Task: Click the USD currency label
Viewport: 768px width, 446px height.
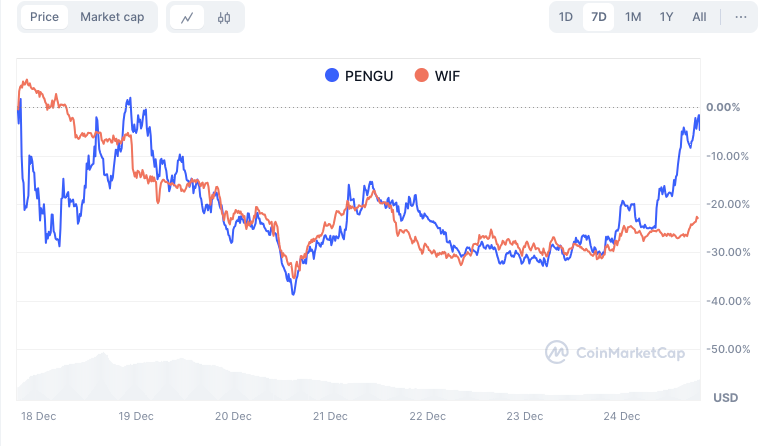Action: pyautogui.click(x=726, y=398)
